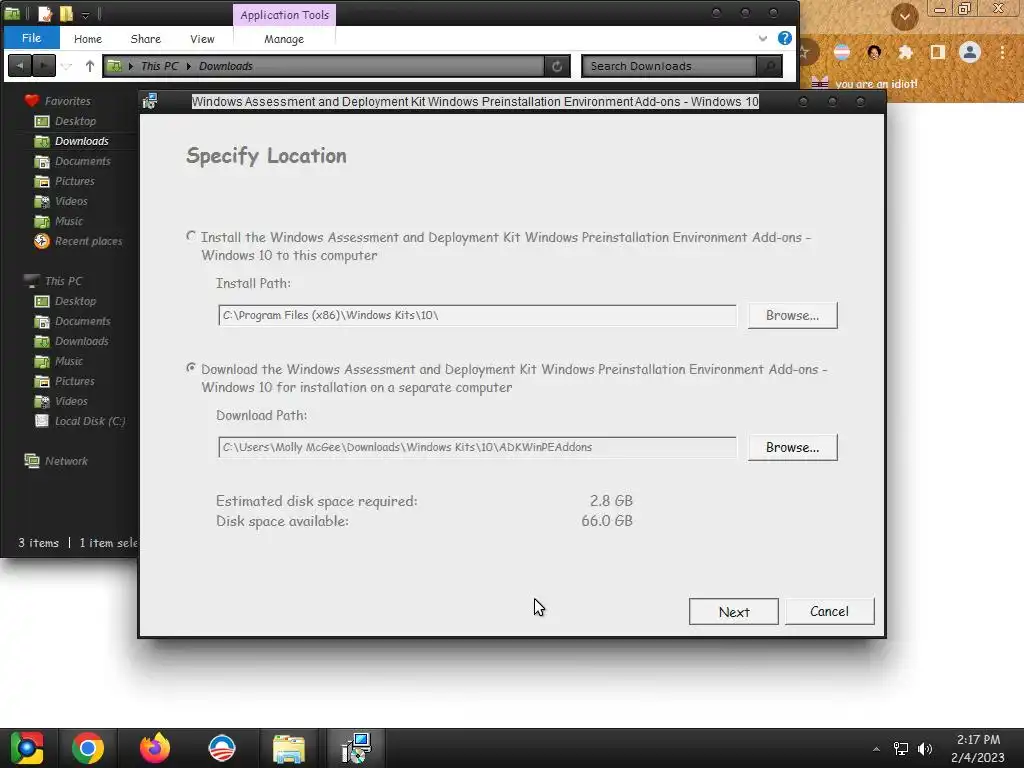Screen dimensions: 1024x768
Task: Open Desktop under This PC
Action: [75, 301]
